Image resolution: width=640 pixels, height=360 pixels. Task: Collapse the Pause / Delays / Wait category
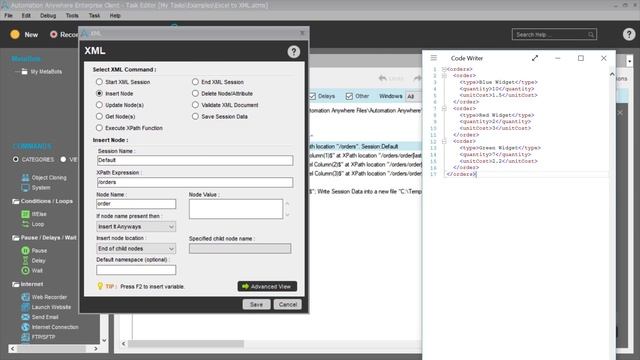pyautogui.click(x=16, y=238)
